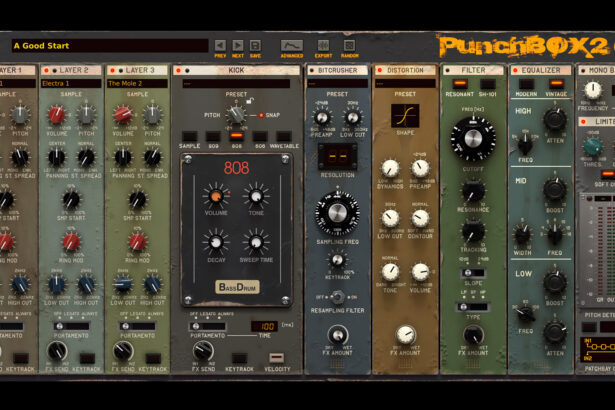Disable the Distortion module power LED
The height and width of the screenshot is (410, 615).
click(x=379, y=71)
